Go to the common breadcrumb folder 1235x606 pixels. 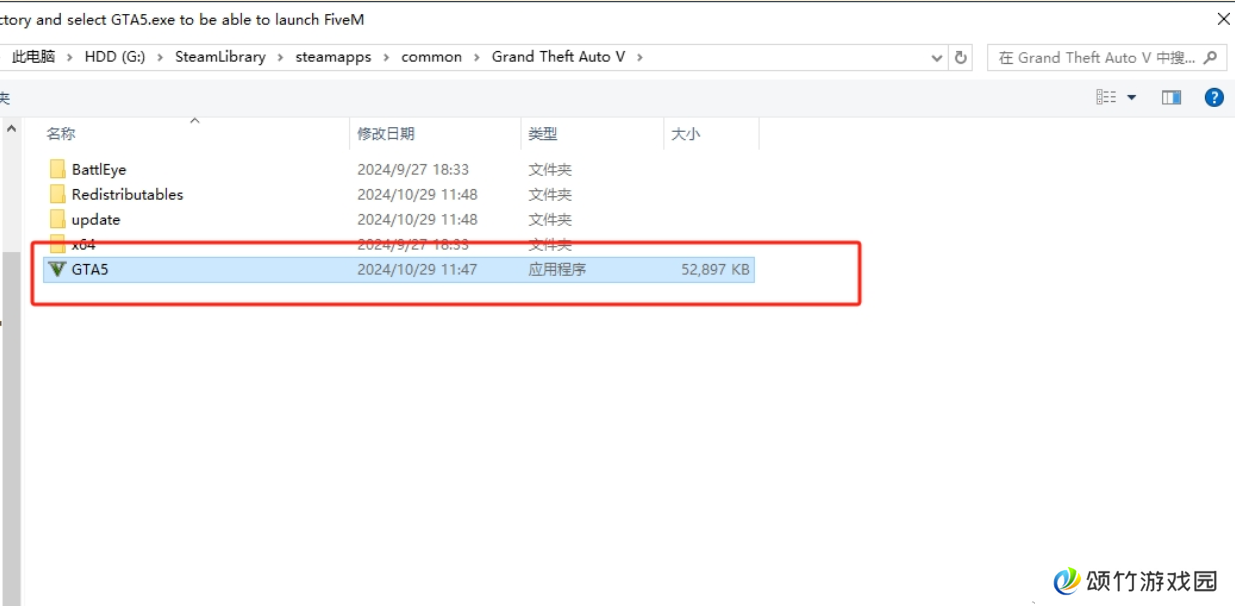point(432,57)
